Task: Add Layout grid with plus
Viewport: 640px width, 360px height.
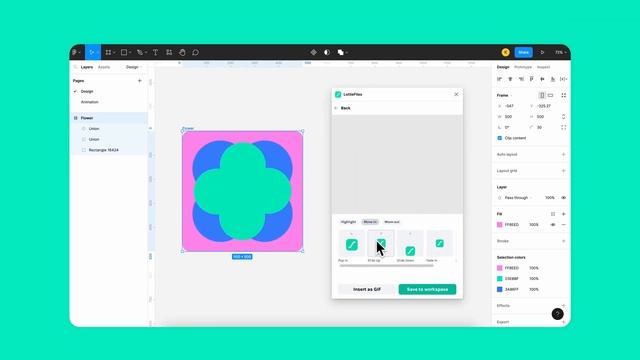Action: [564, 171]
